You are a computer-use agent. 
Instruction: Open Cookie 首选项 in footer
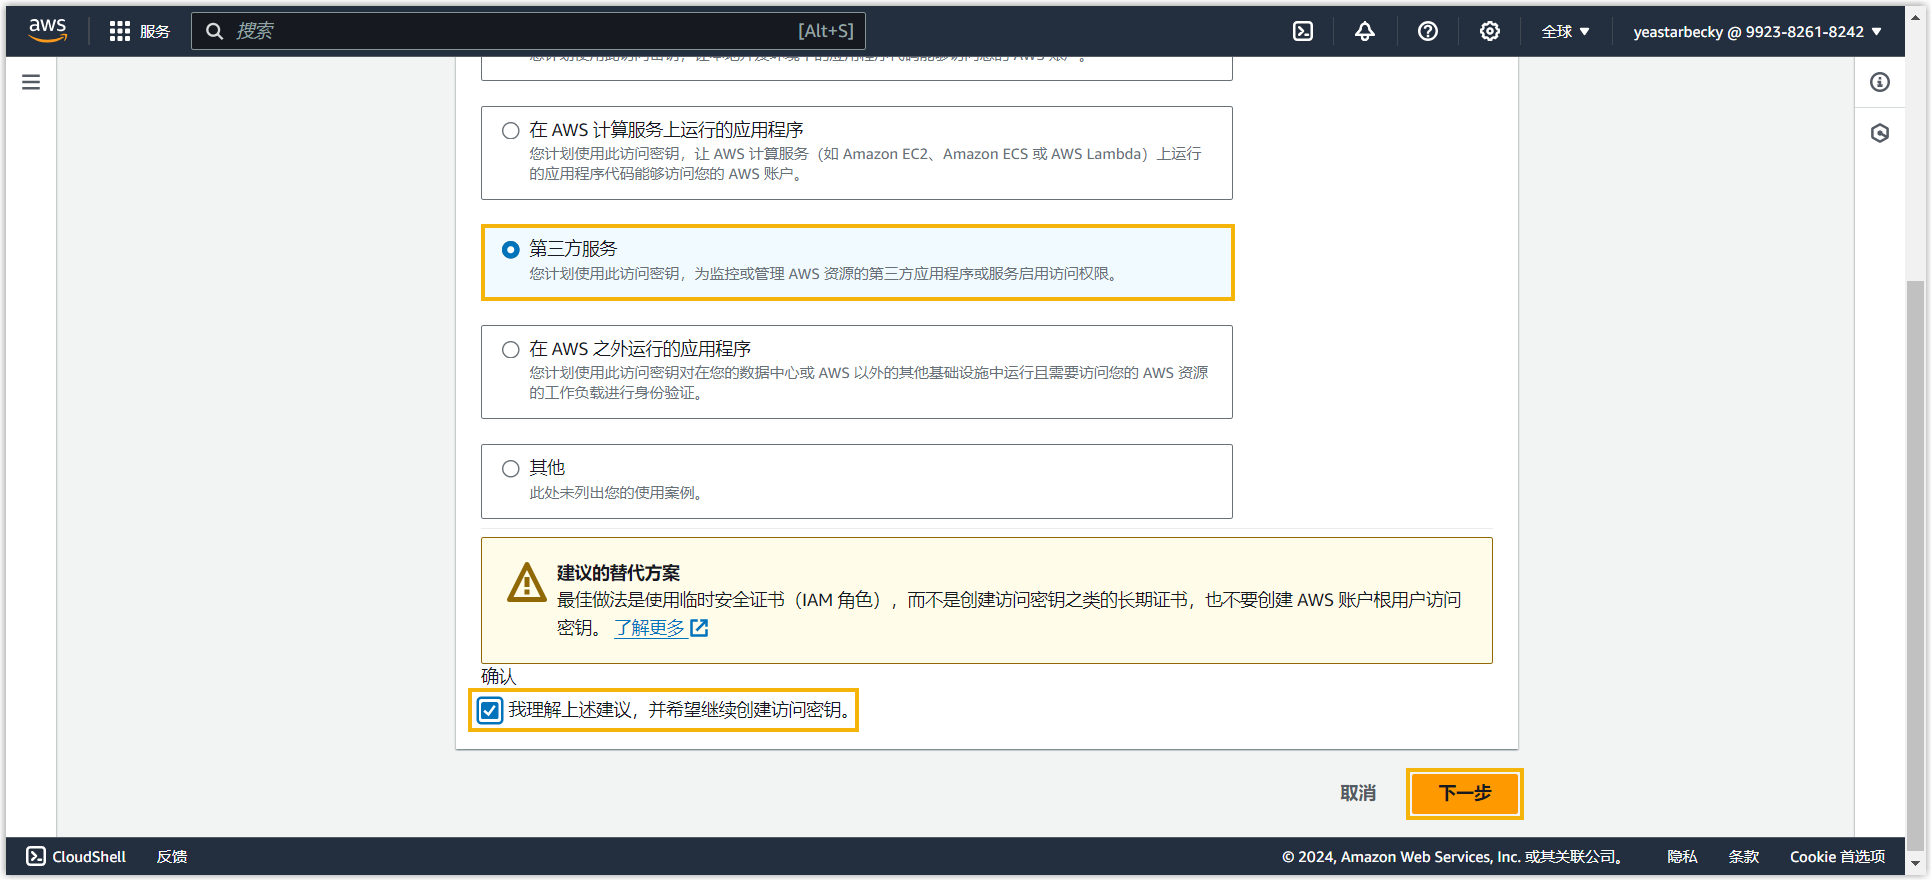(1837, 857)
